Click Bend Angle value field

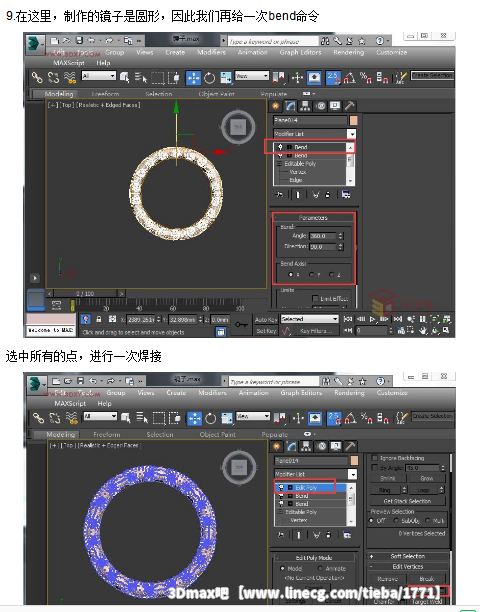(x=323, y=236)
